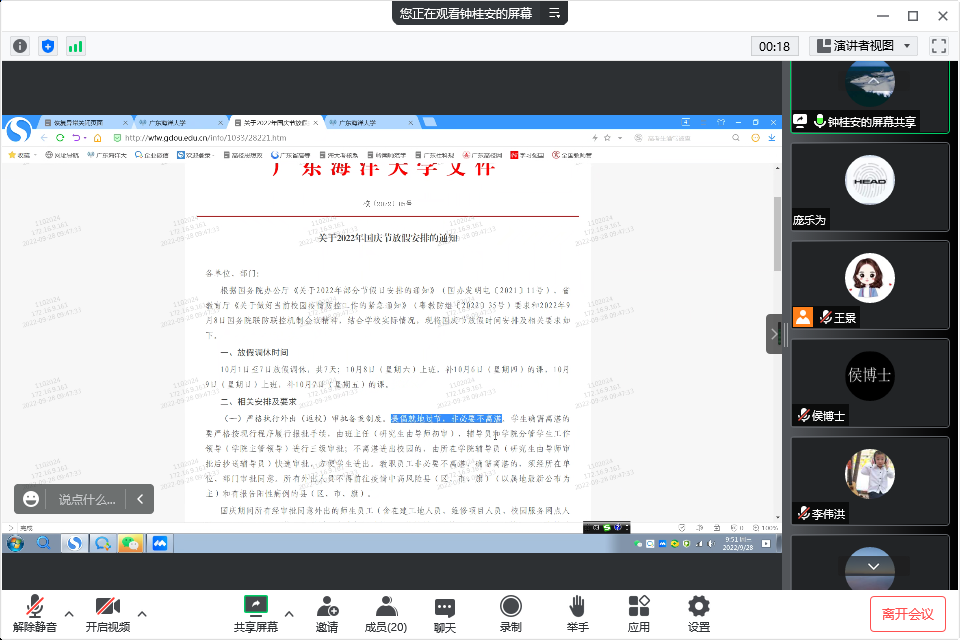
Task: Start Recording (录制)
Action: 510,613
